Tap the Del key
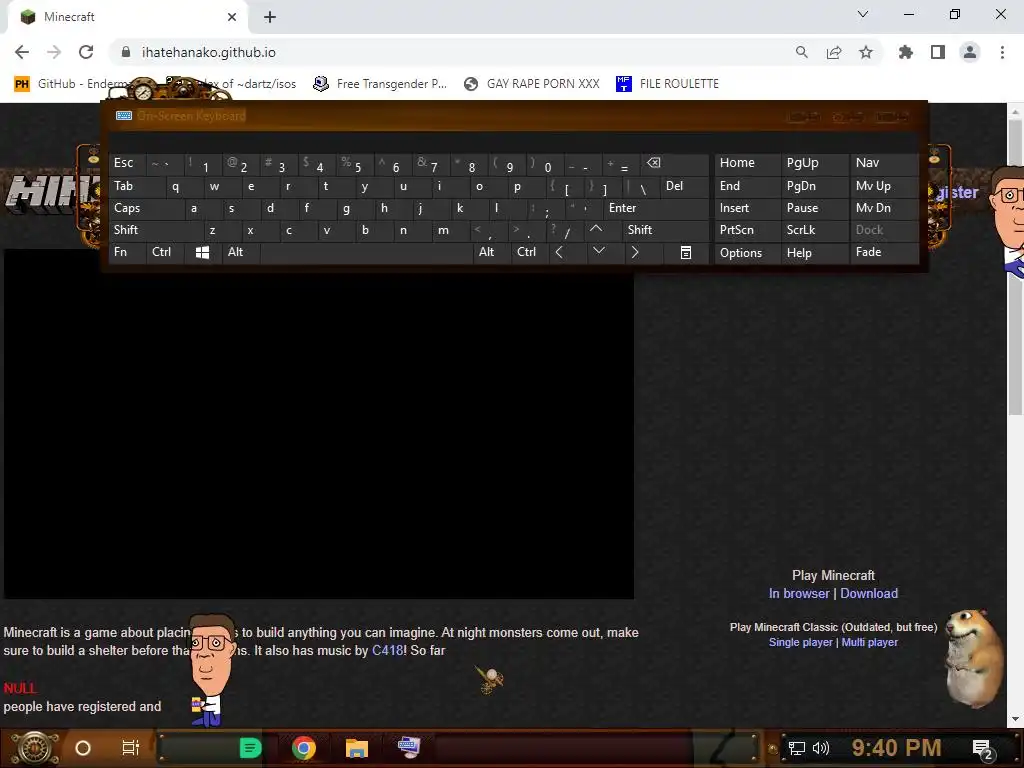 (x=684, y=186)
